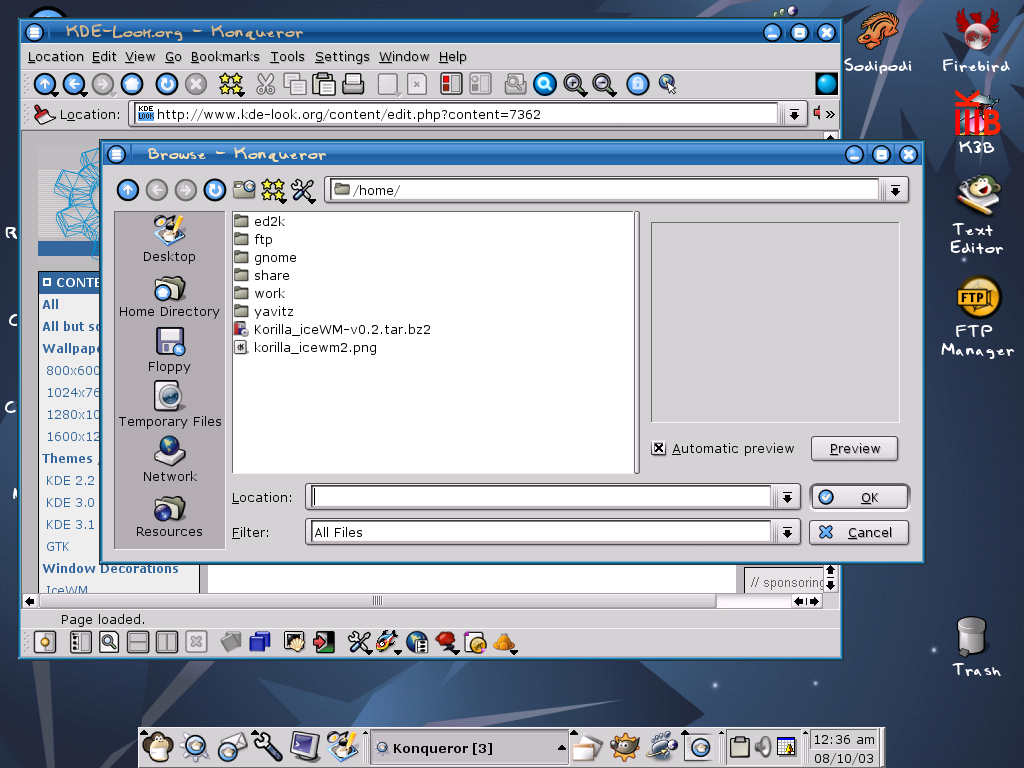Expand the URL history dropdown in main window
Screen dimensions: 1024x768
pyautogui.click(x=793, y=114)
